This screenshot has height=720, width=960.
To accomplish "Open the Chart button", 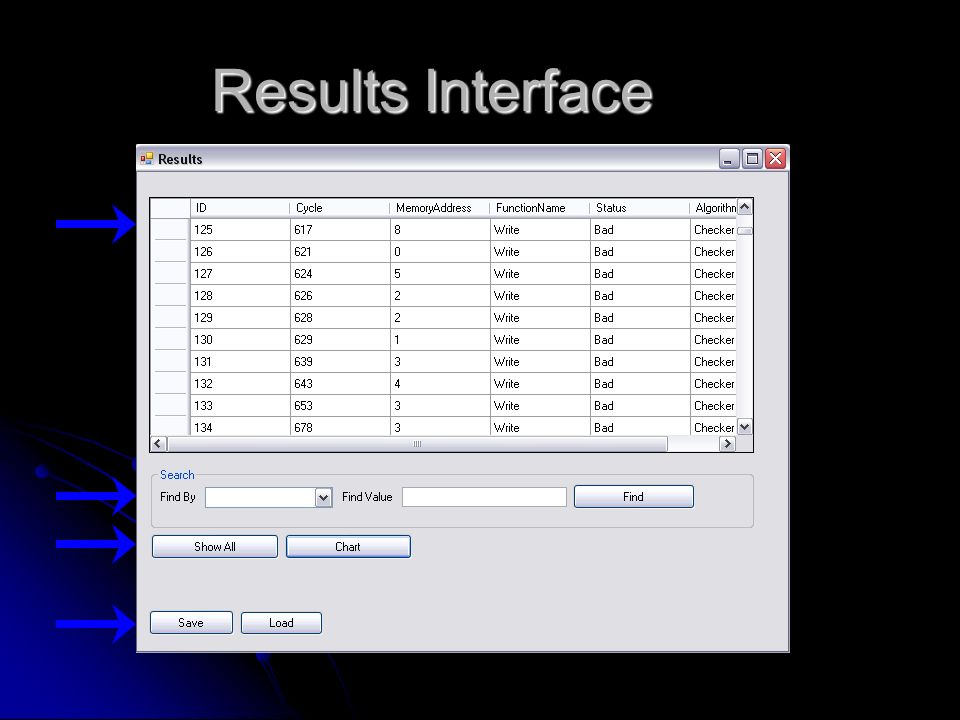I will [x=348, y=547].
